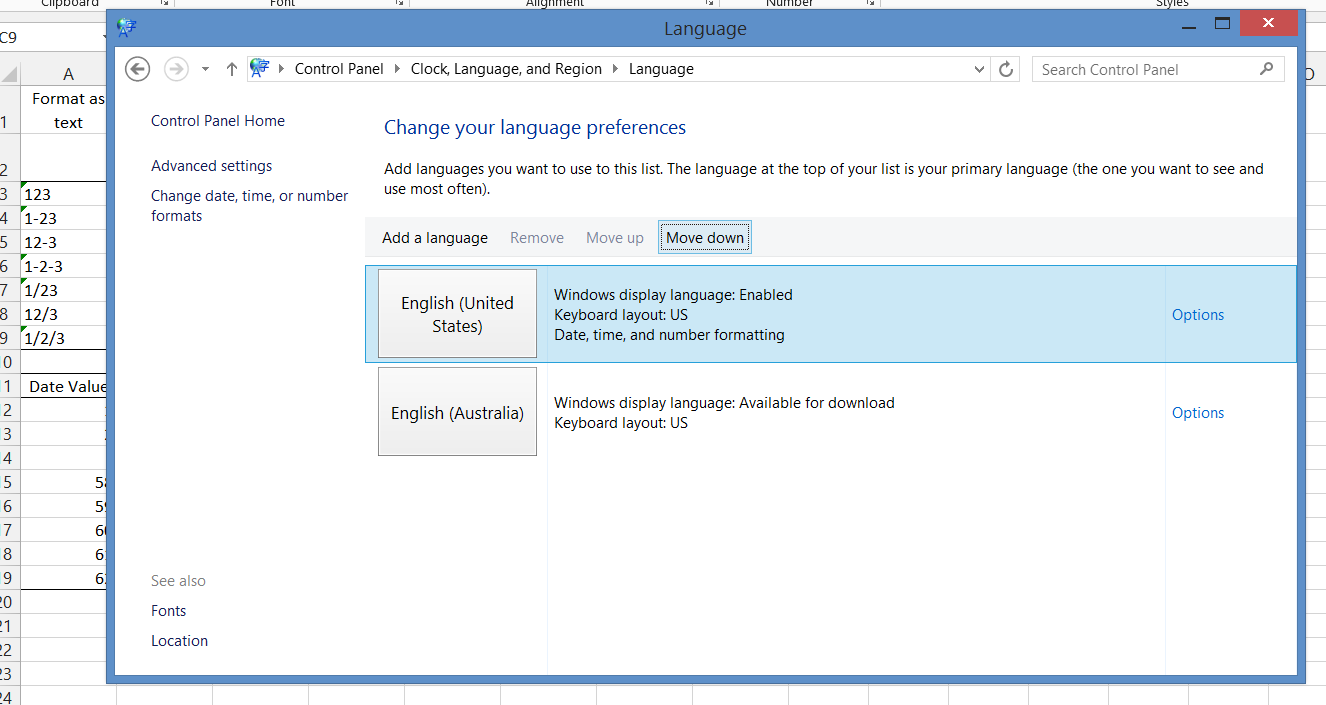
Task: Open the recent locations dropdown arrow
Action: click(x=205, y=69)
